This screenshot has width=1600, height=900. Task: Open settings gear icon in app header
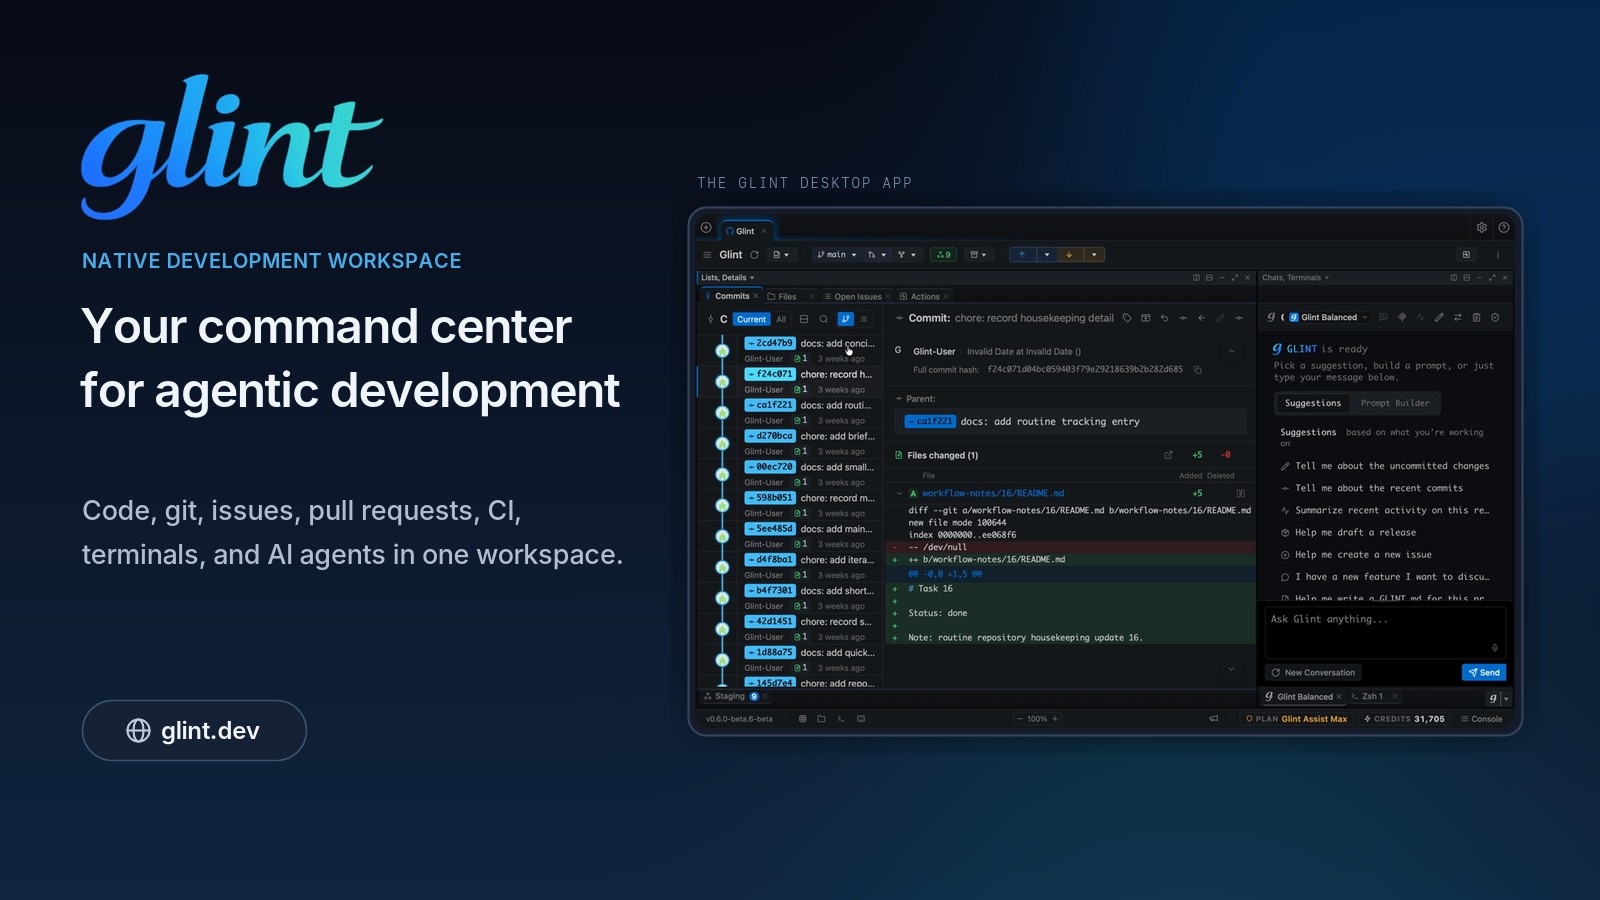pyautogui.click(x=1482, y=228)
